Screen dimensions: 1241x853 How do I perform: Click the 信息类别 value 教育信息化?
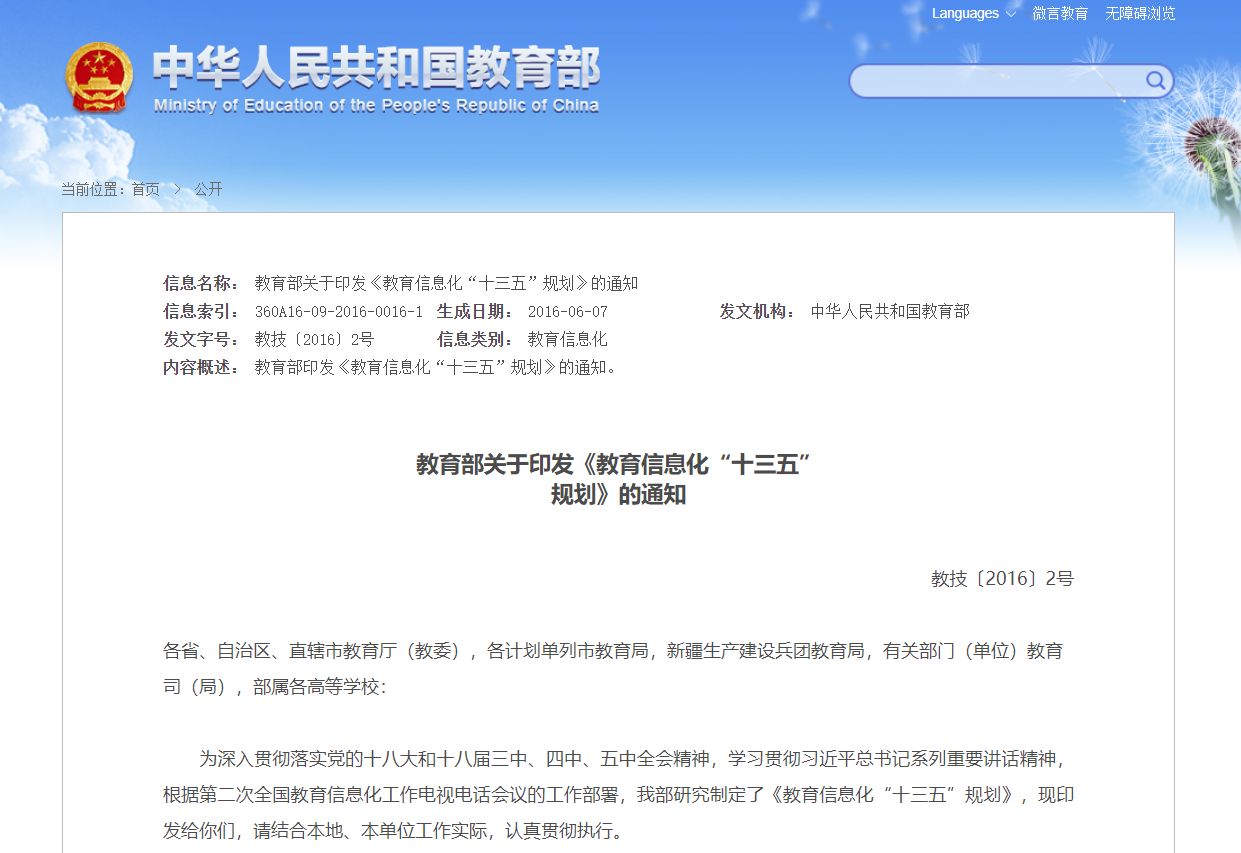[x=567, y=339]
